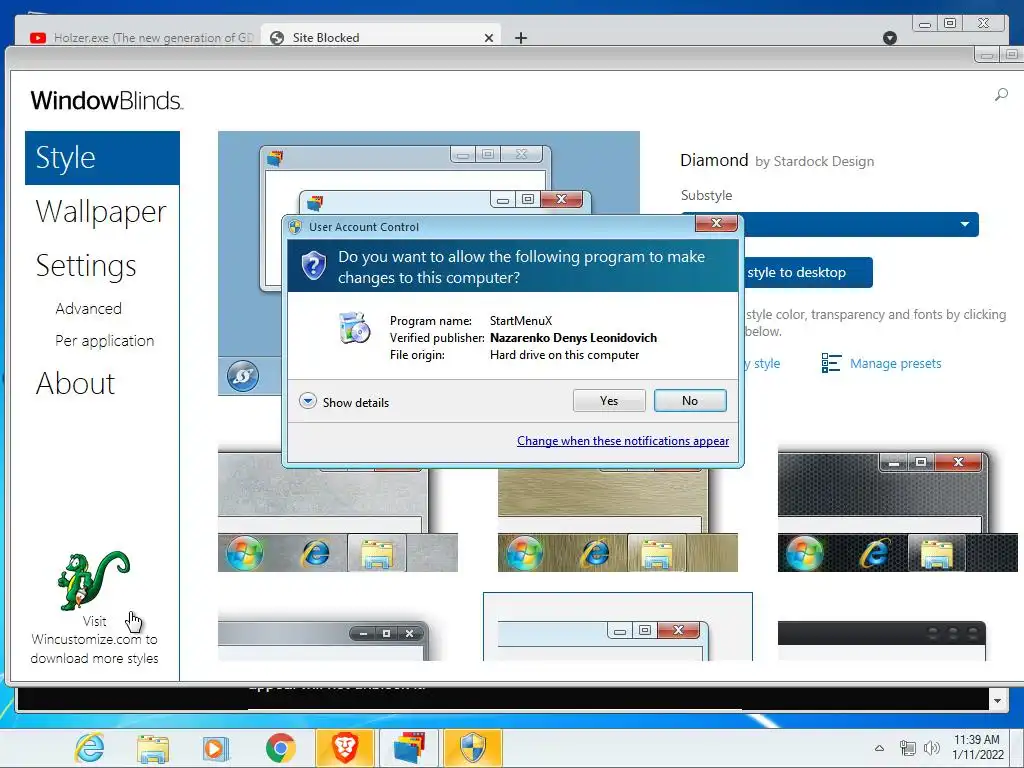Open a new browser tab with plus button
The height and width of the screenshot is (768, 1024).
pyautogui.click(x=520, y=38)
